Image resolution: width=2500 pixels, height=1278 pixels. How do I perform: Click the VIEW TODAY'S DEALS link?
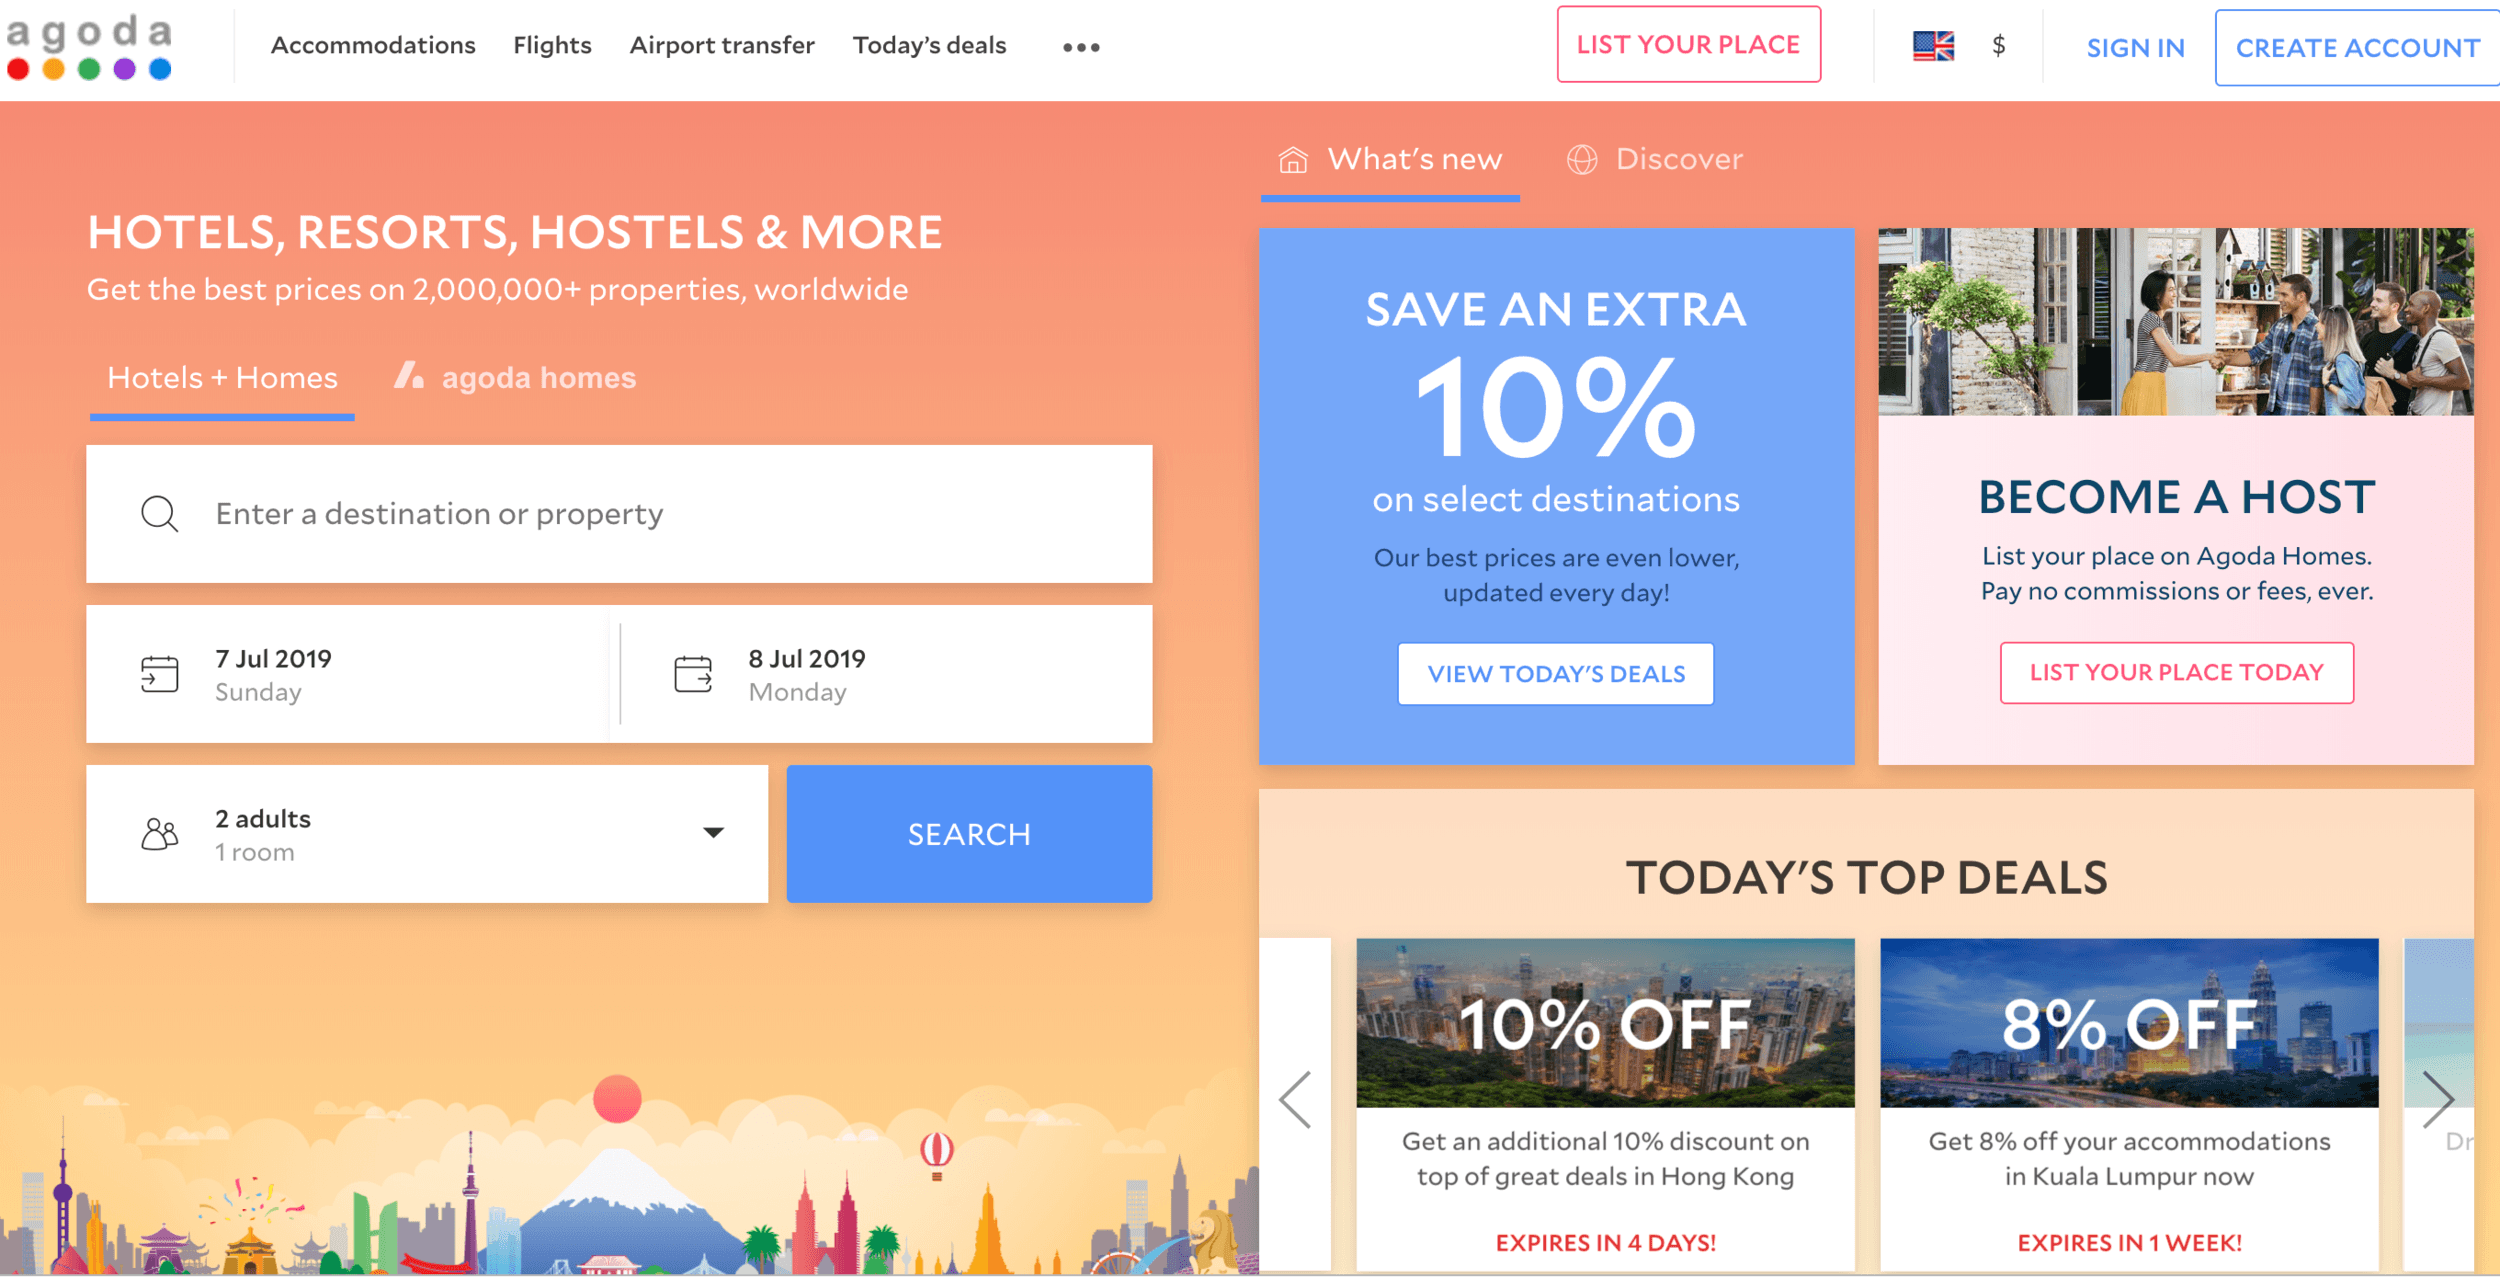click(x=1556, y=672)
